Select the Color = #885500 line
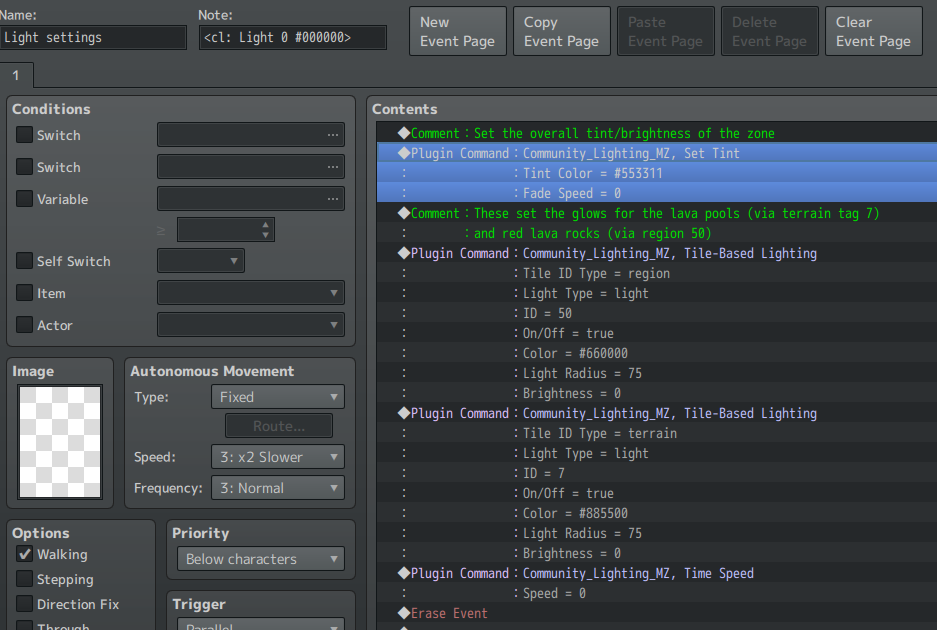 pos(657,513)
